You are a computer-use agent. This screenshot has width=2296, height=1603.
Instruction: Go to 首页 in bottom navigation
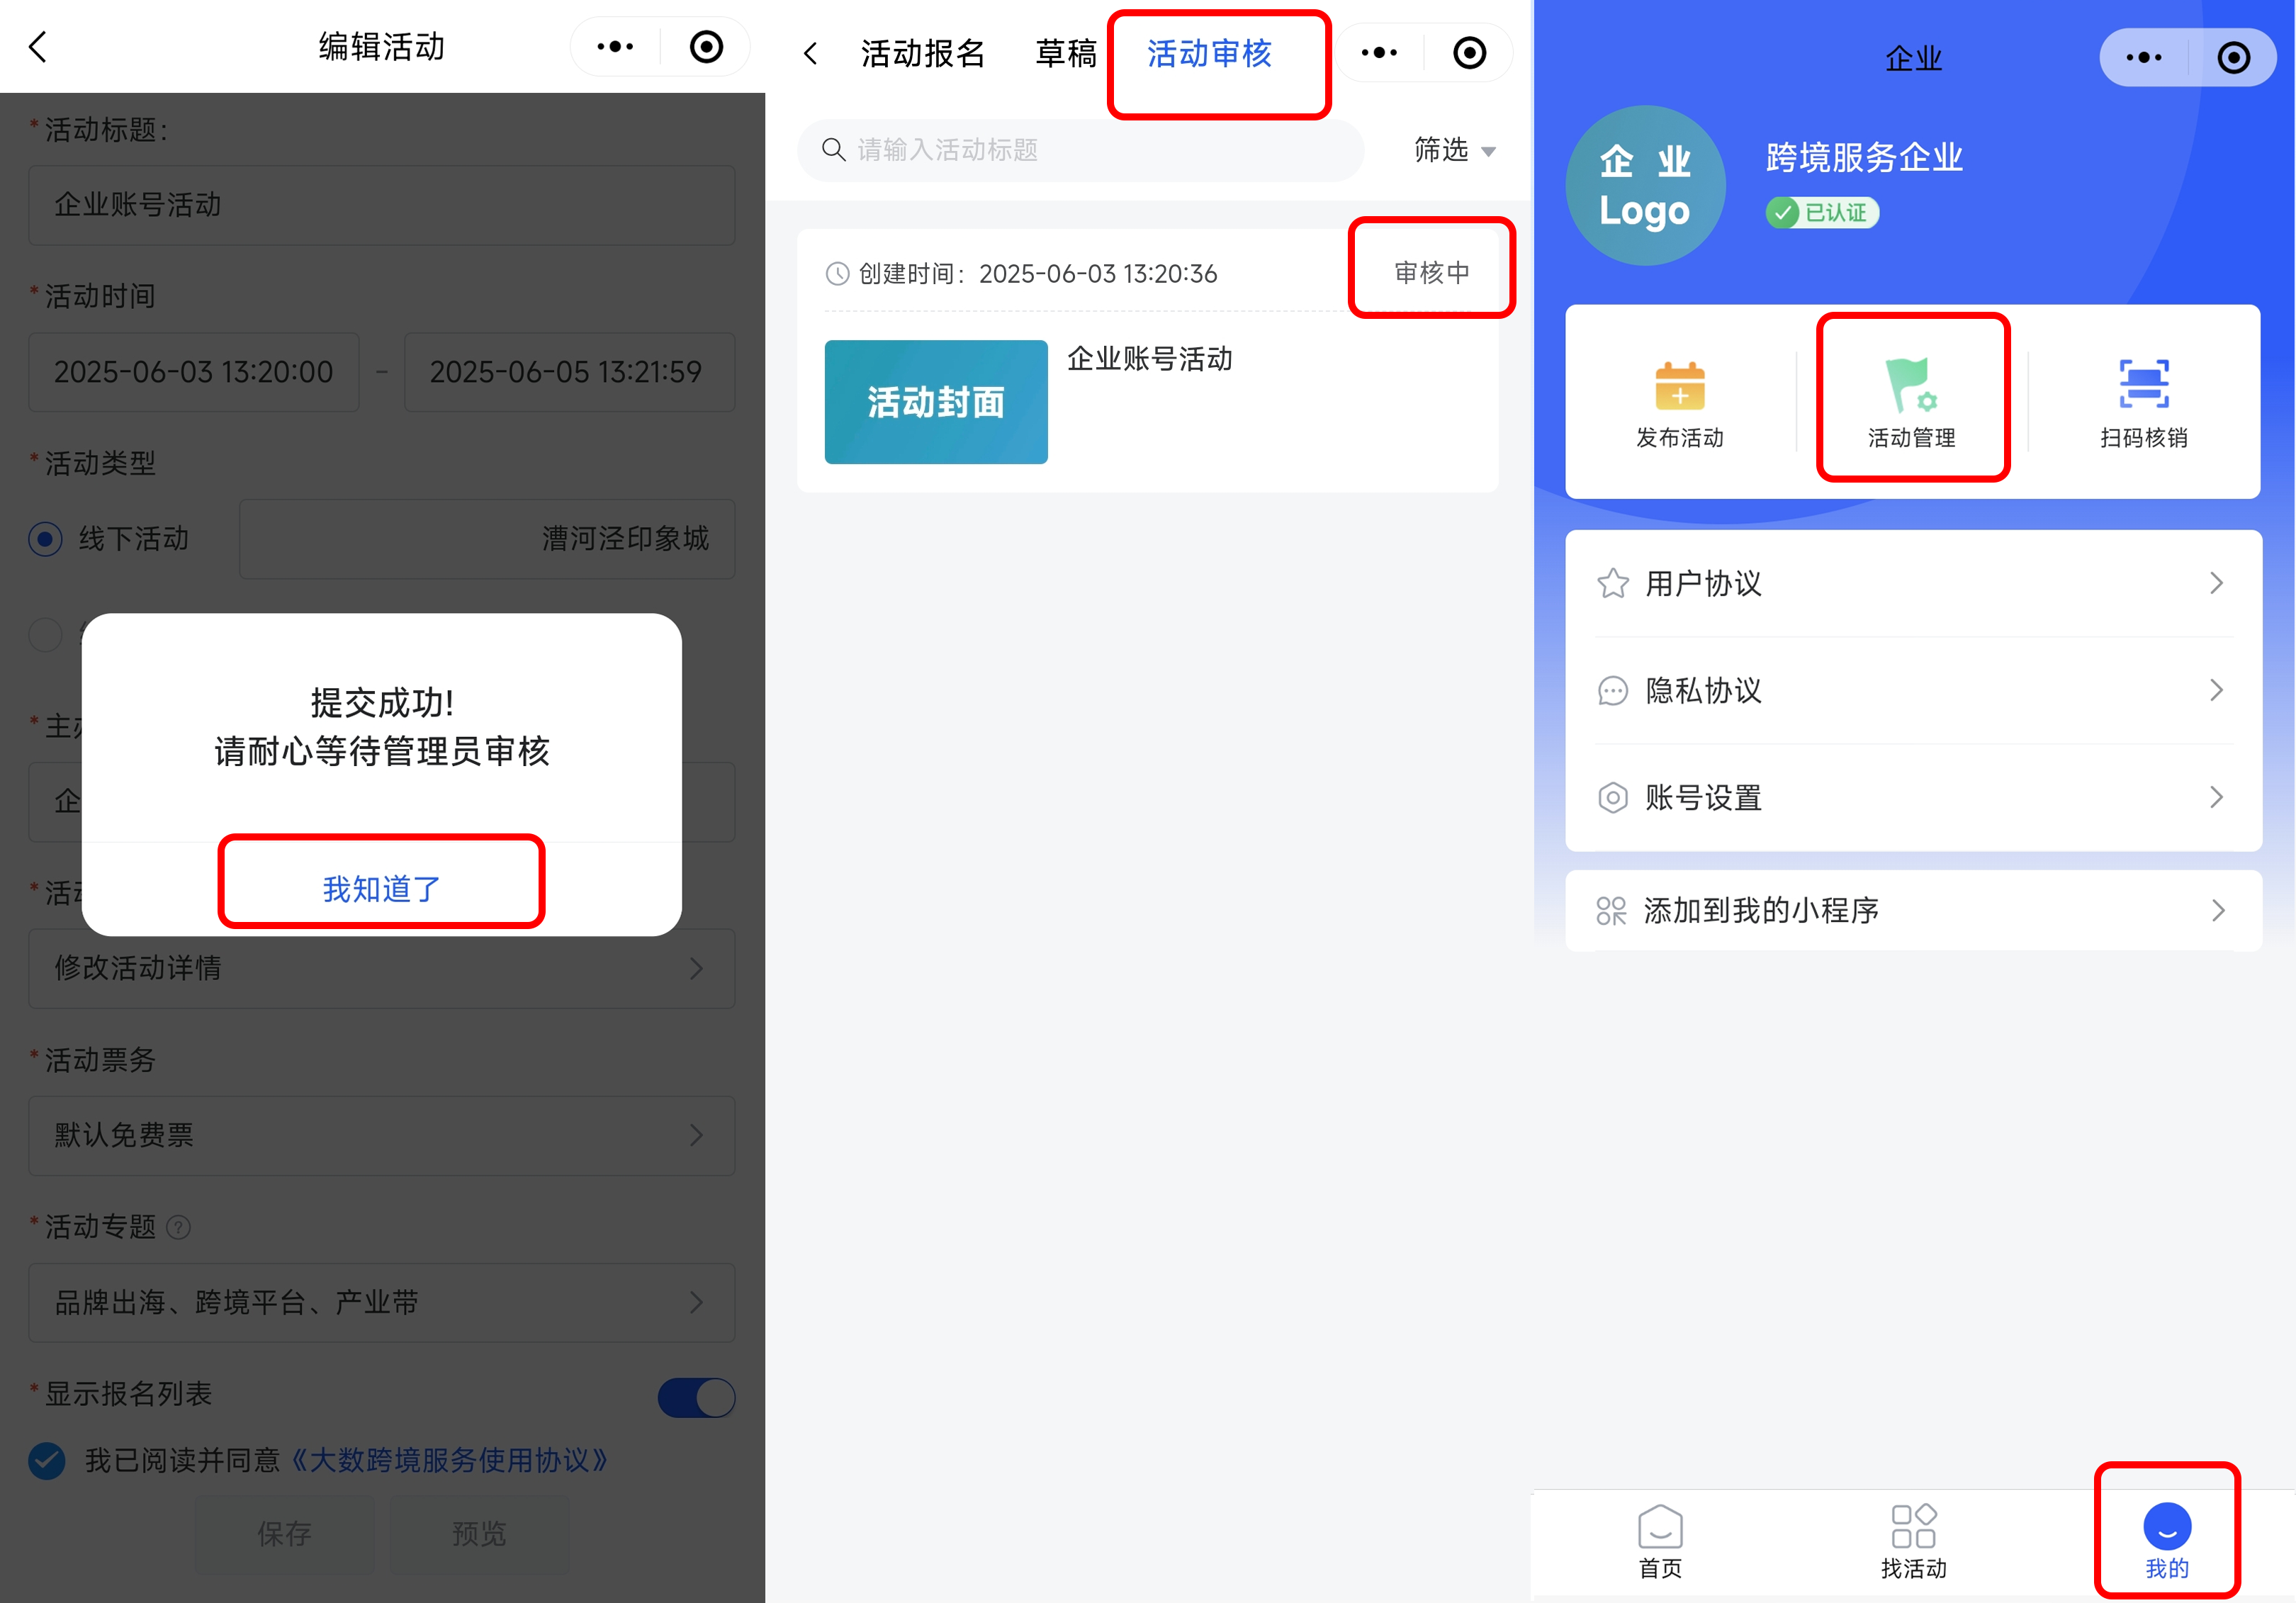(1660, 1542)
